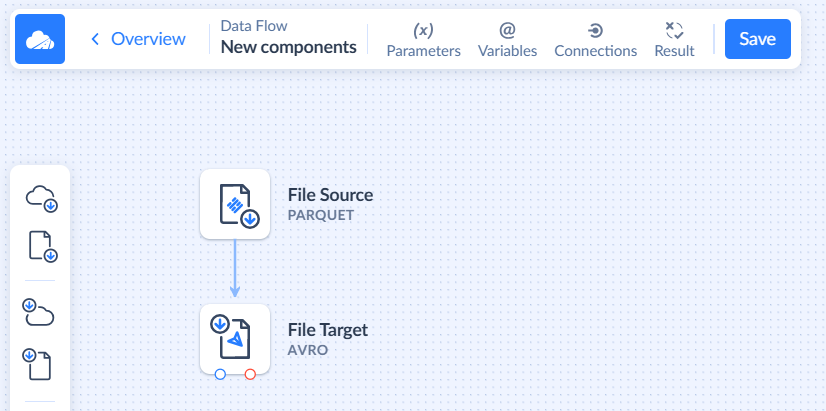Select the File Target AVRO node

point(235,339)
